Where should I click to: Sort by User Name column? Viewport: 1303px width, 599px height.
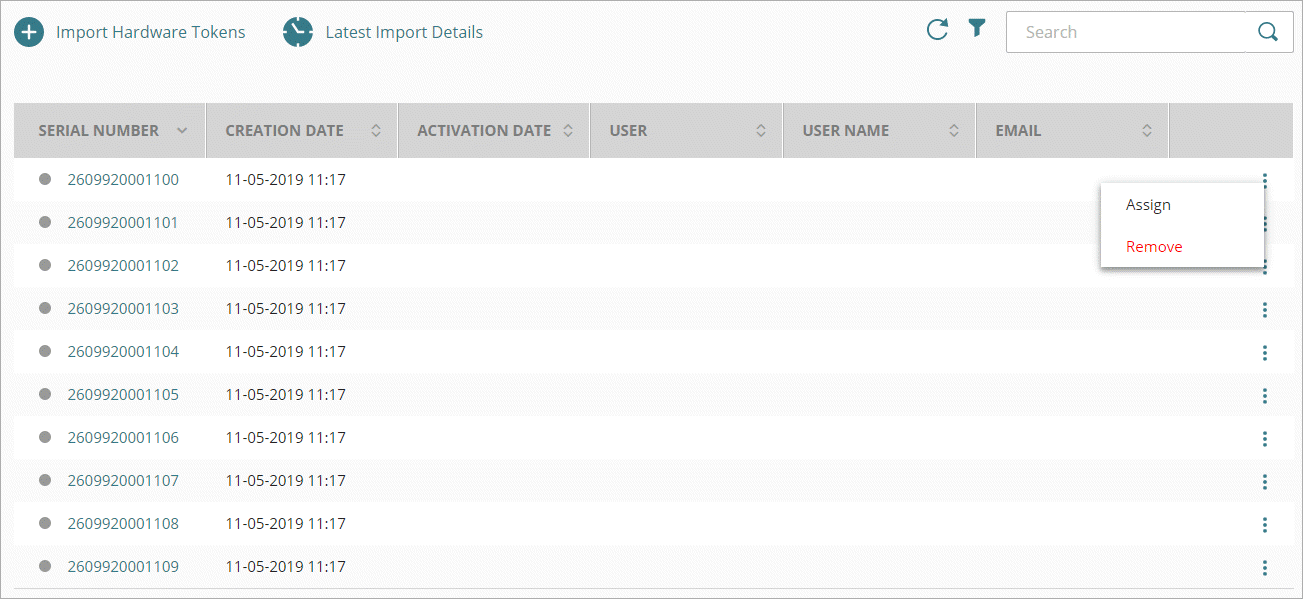point(954,130)
